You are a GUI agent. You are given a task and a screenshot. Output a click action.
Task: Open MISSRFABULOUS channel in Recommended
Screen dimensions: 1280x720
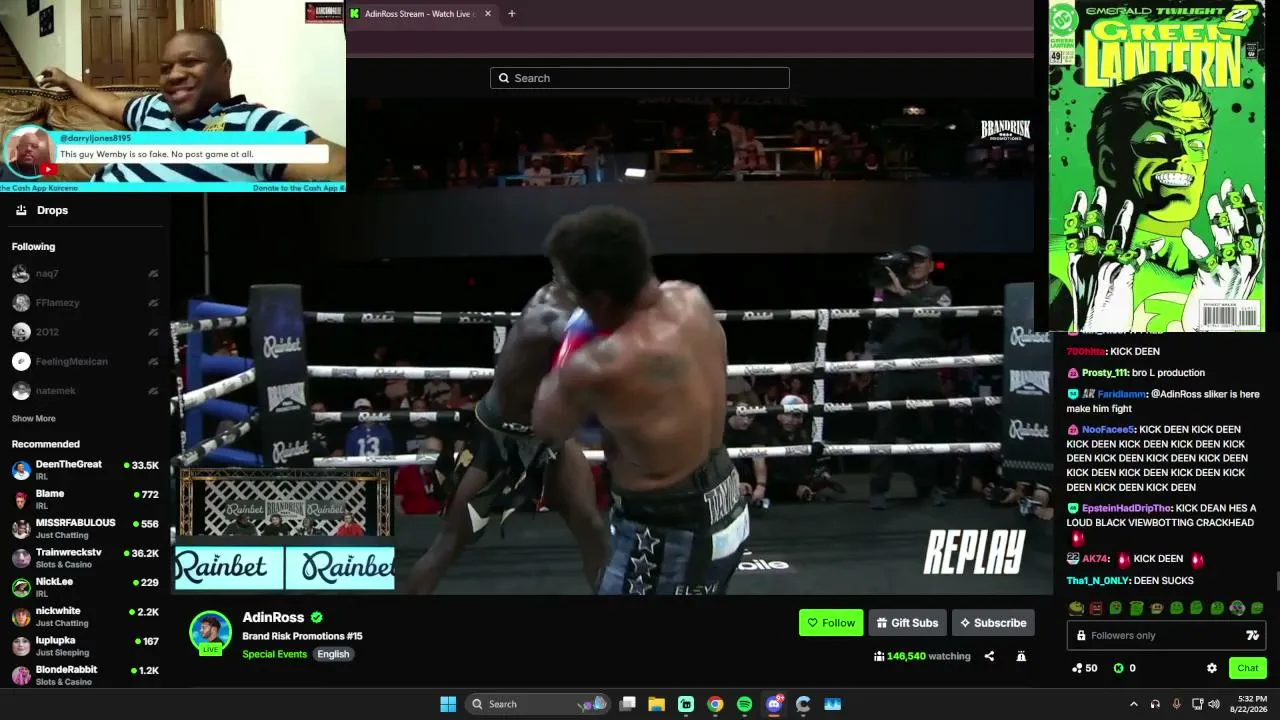[85, 528]
